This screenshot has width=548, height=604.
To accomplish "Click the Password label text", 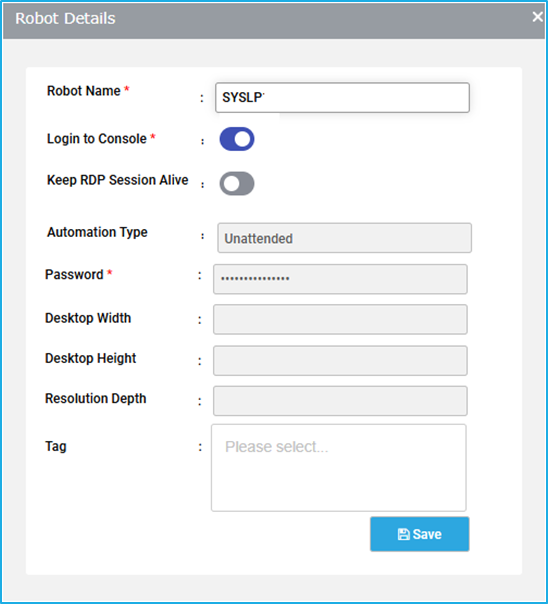I will (74, 275).
